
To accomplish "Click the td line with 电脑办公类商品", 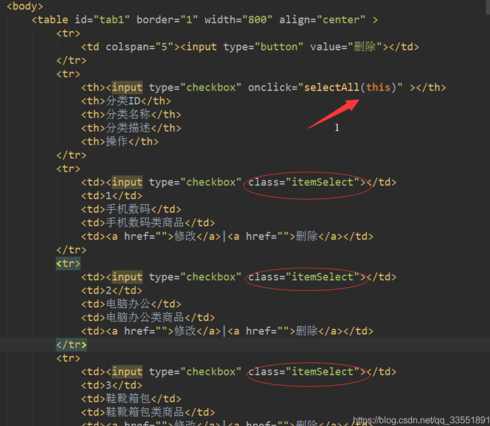I will coord(148,317).
